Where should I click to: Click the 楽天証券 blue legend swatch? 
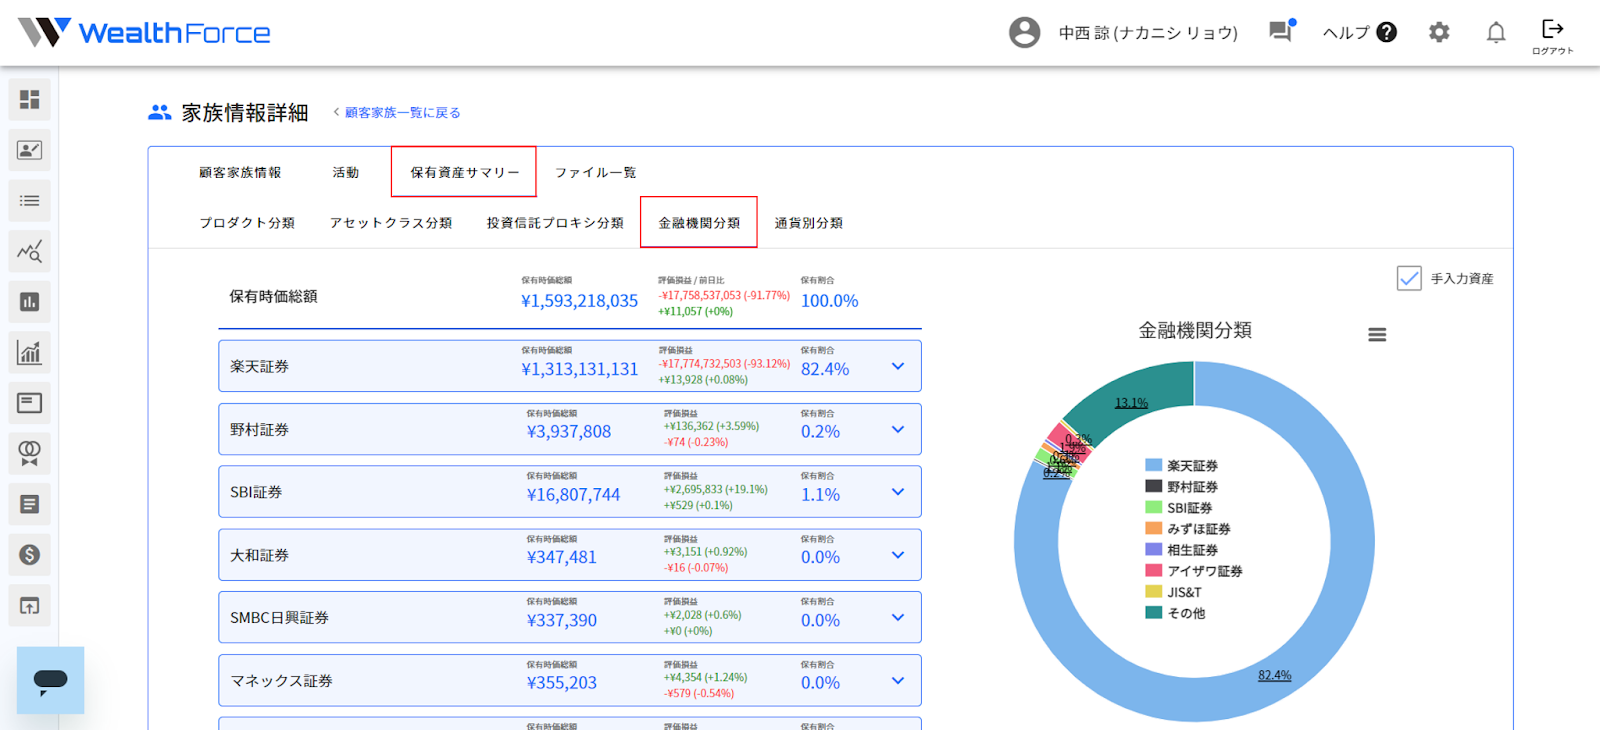click(1154, 465)
